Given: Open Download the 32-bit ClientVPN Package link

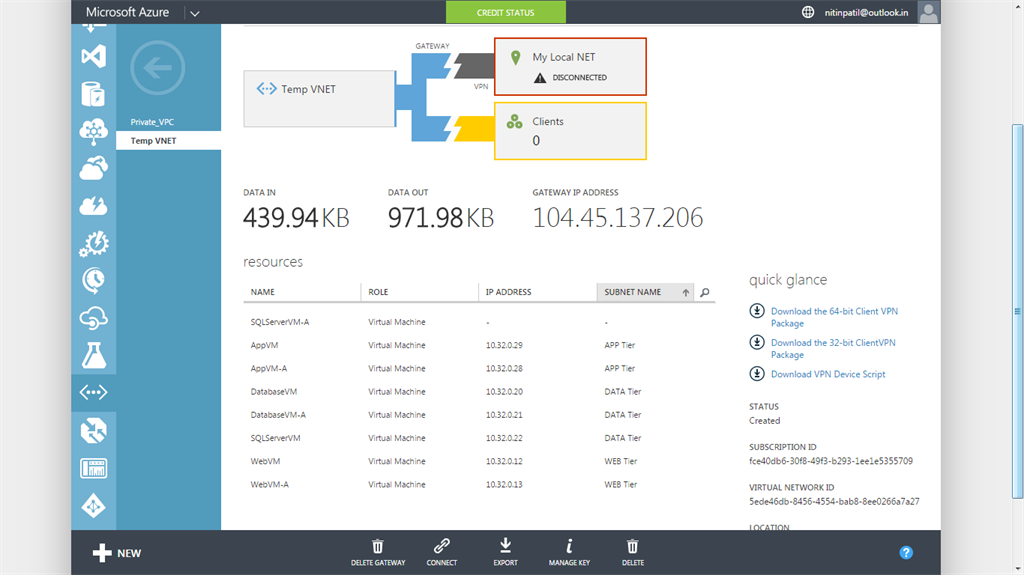Looking at the screenshot, I should 833,348.
